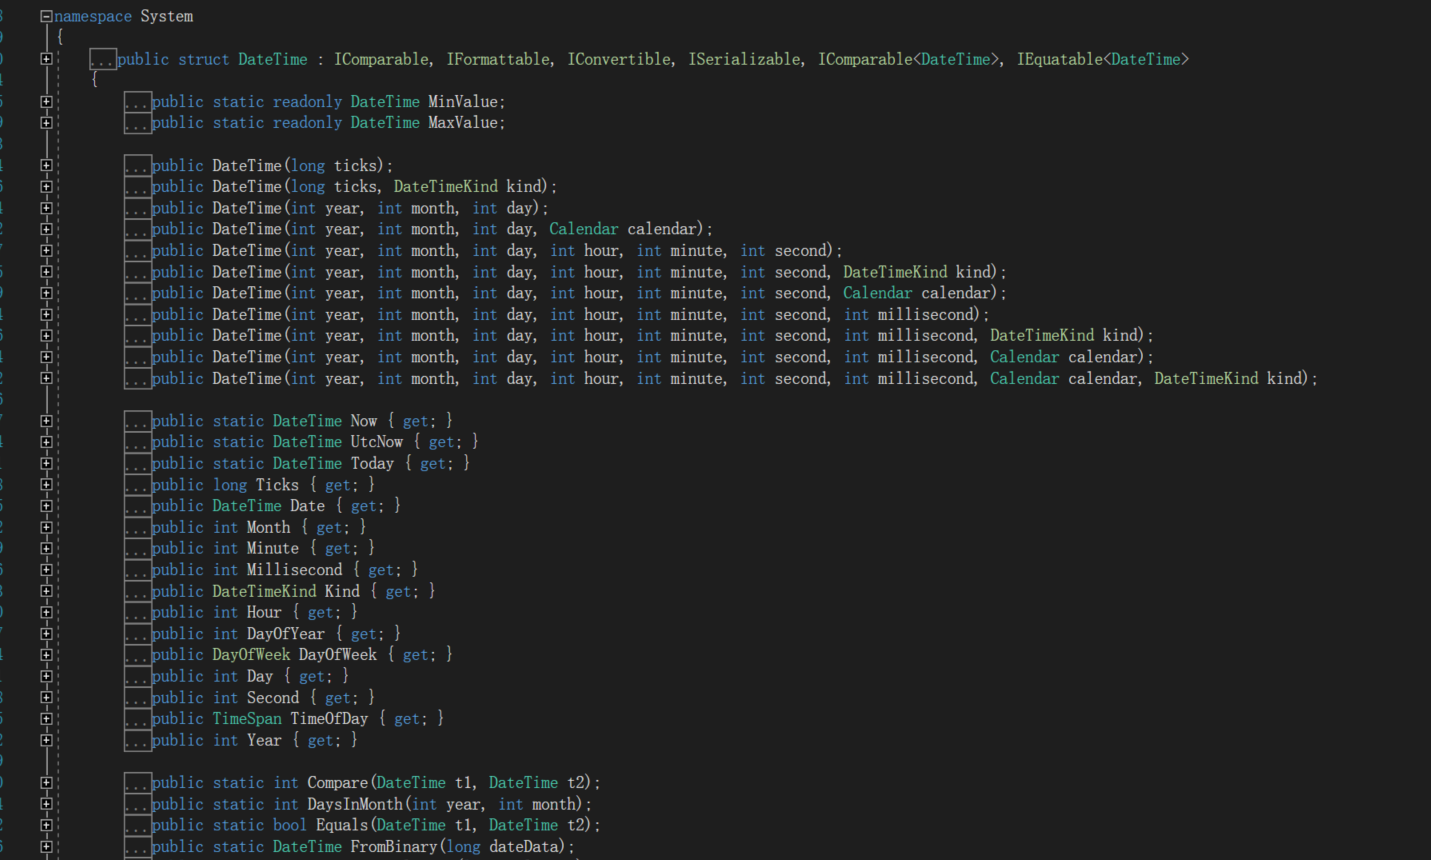Click the DaysInMonth method name
1431x860 pixels.
355,804
